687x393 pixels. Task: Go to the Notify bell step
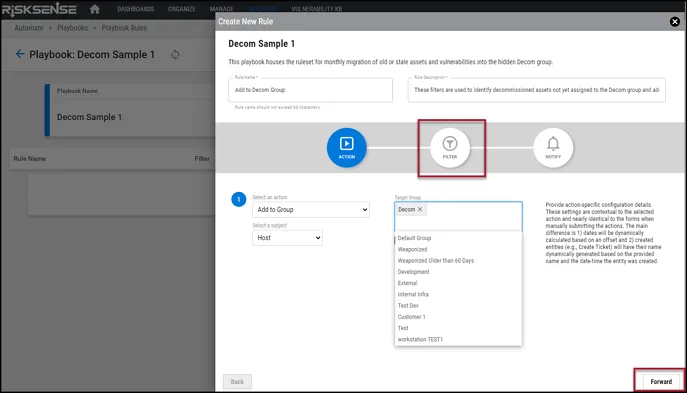coord(553,148)
